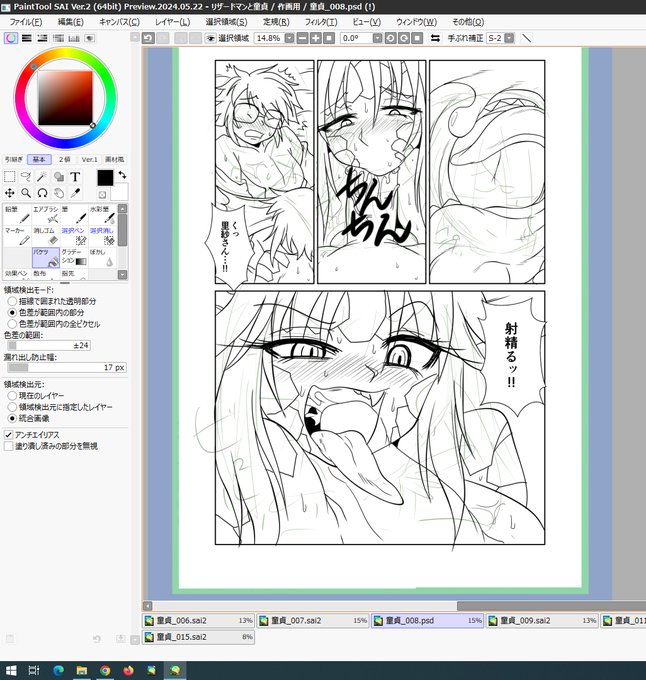Select the eyedropper tool
646x680 pixels.
pos(75,193)
